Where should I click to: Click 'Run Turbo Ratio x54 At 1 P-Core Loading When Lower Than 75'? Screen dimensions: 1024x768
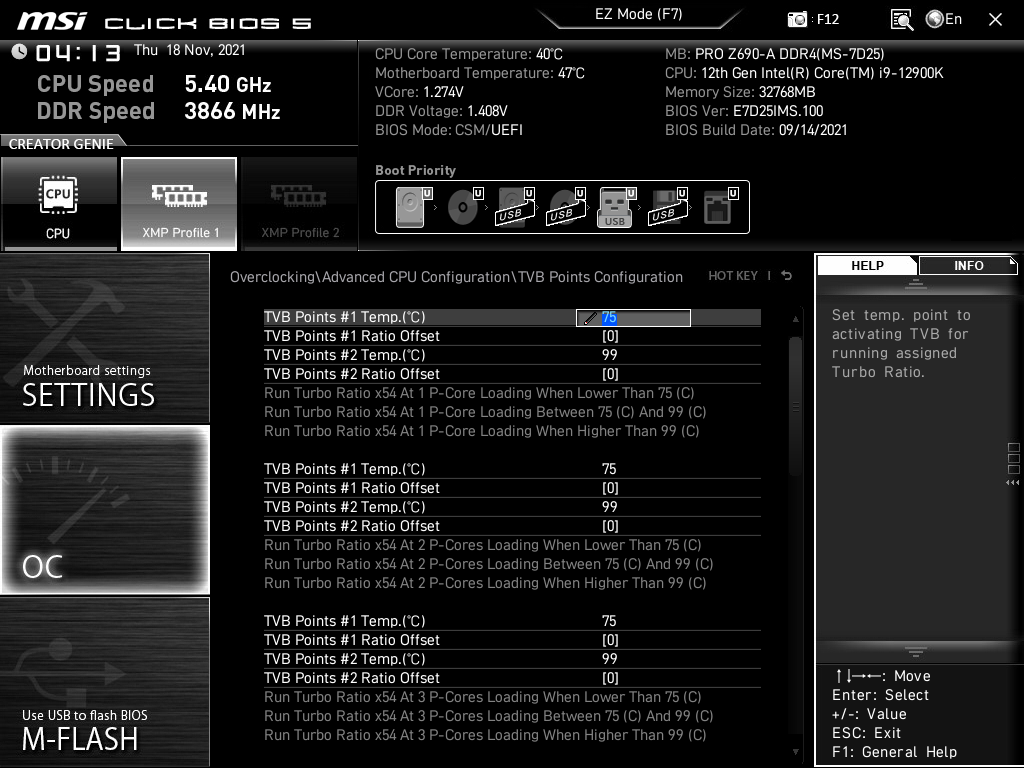point(479,392)
